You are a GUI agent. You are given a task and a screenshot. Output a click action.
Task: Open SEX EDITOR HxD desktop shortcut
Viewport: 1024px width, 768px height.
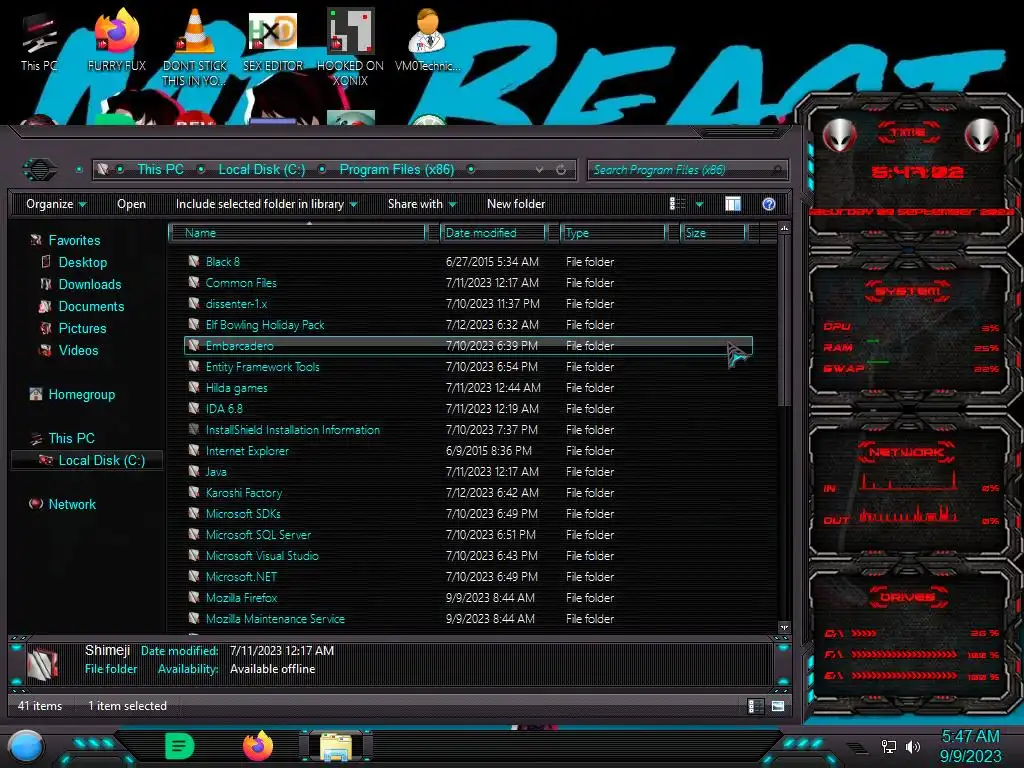[273, 40]
